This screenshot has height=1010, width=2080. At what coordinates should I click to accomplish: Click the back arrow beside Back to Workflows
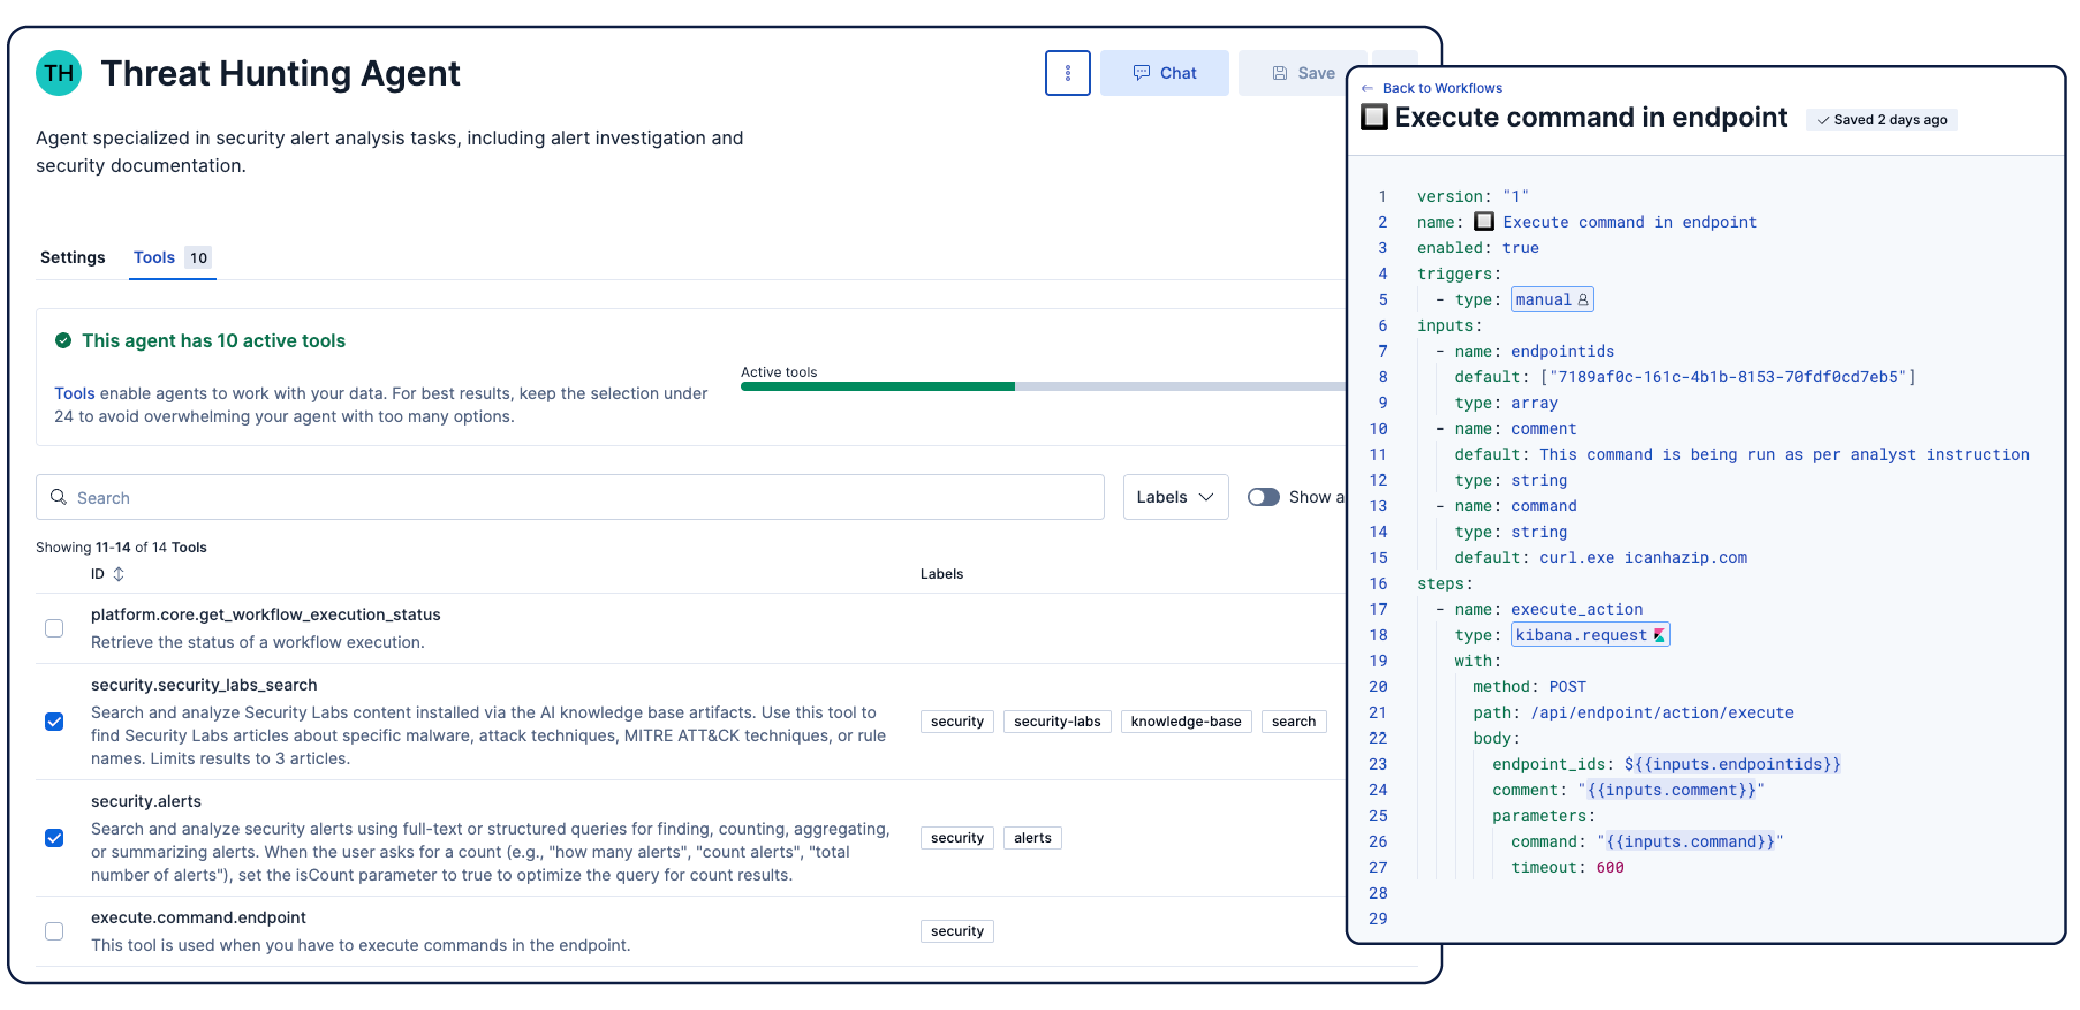pos(1367,88)
